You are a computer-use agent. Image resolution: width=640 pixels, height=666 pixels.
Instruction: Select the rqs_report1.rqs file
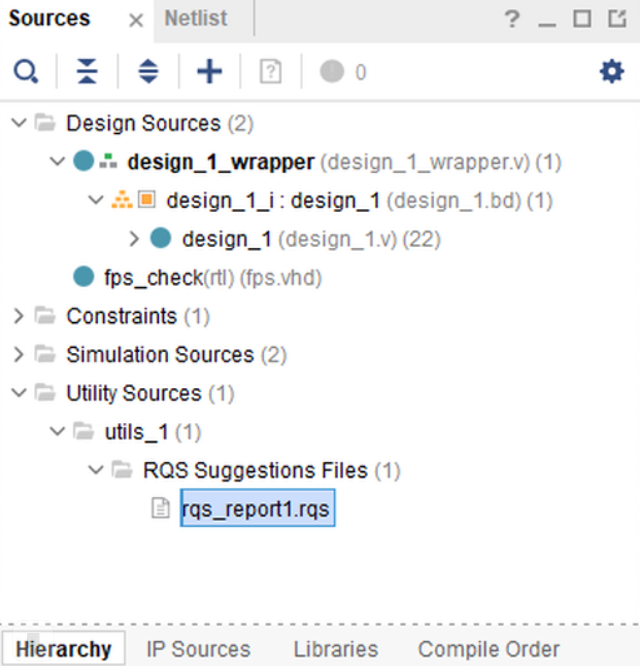(x=256, y=510)
